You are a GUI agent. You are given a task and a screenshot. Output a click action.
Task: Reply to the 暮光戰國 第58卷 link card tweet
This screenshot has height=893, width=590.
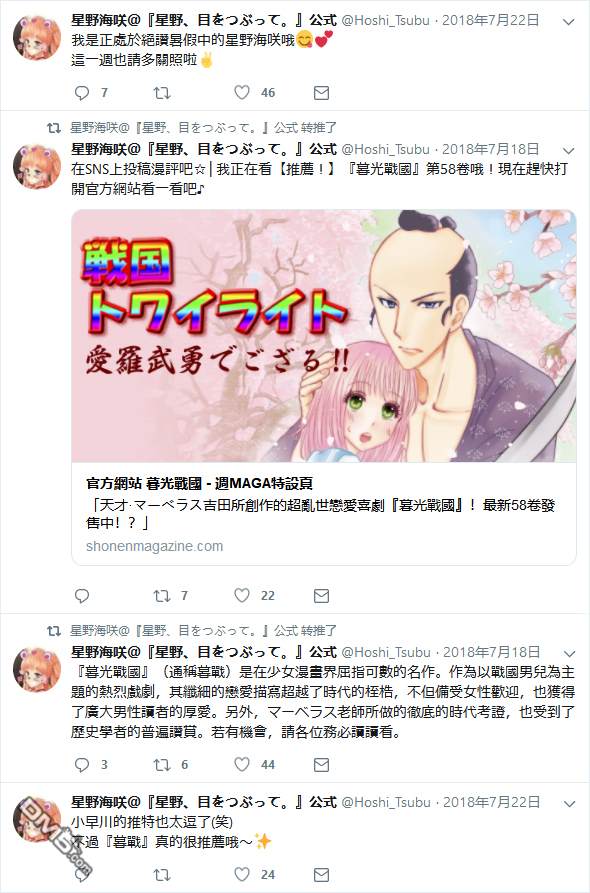point(83,596)
